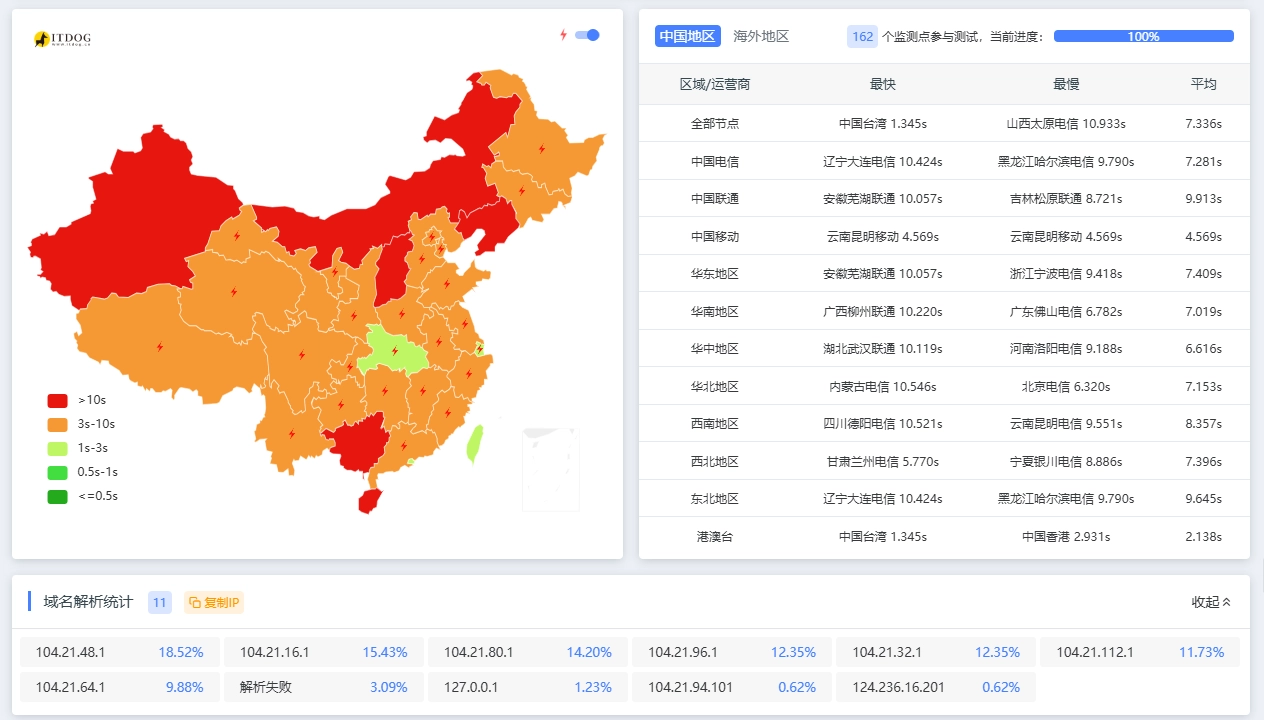Click the lightning marker on Heilongjiang

coord(542,149)
